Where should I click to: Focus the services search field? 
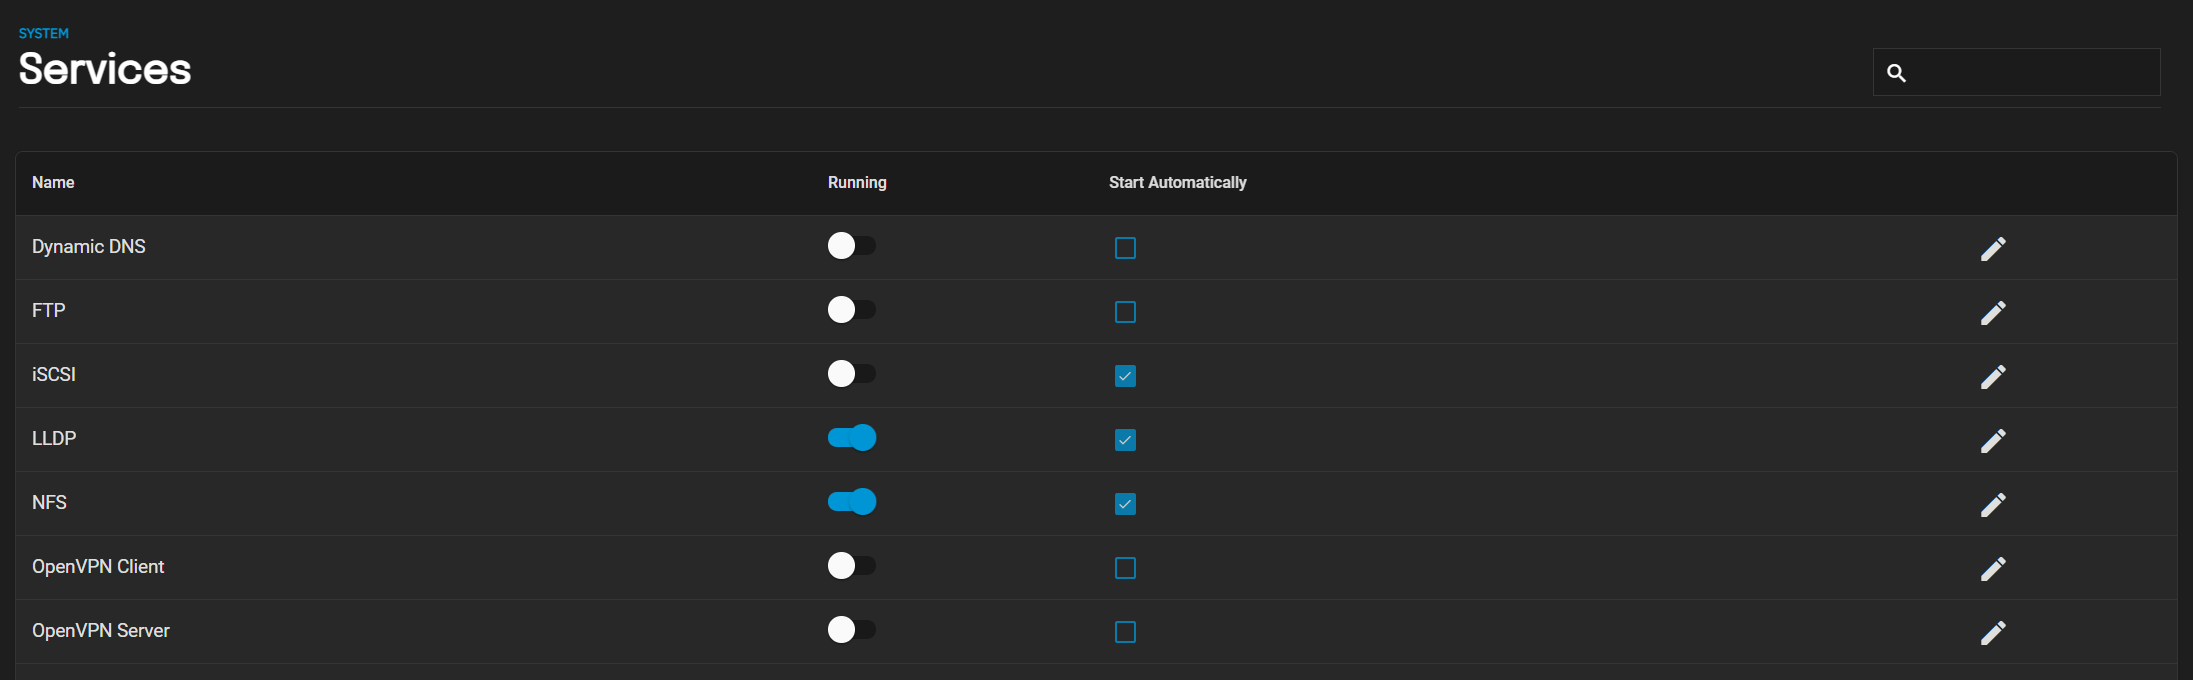pos(2017,72)
